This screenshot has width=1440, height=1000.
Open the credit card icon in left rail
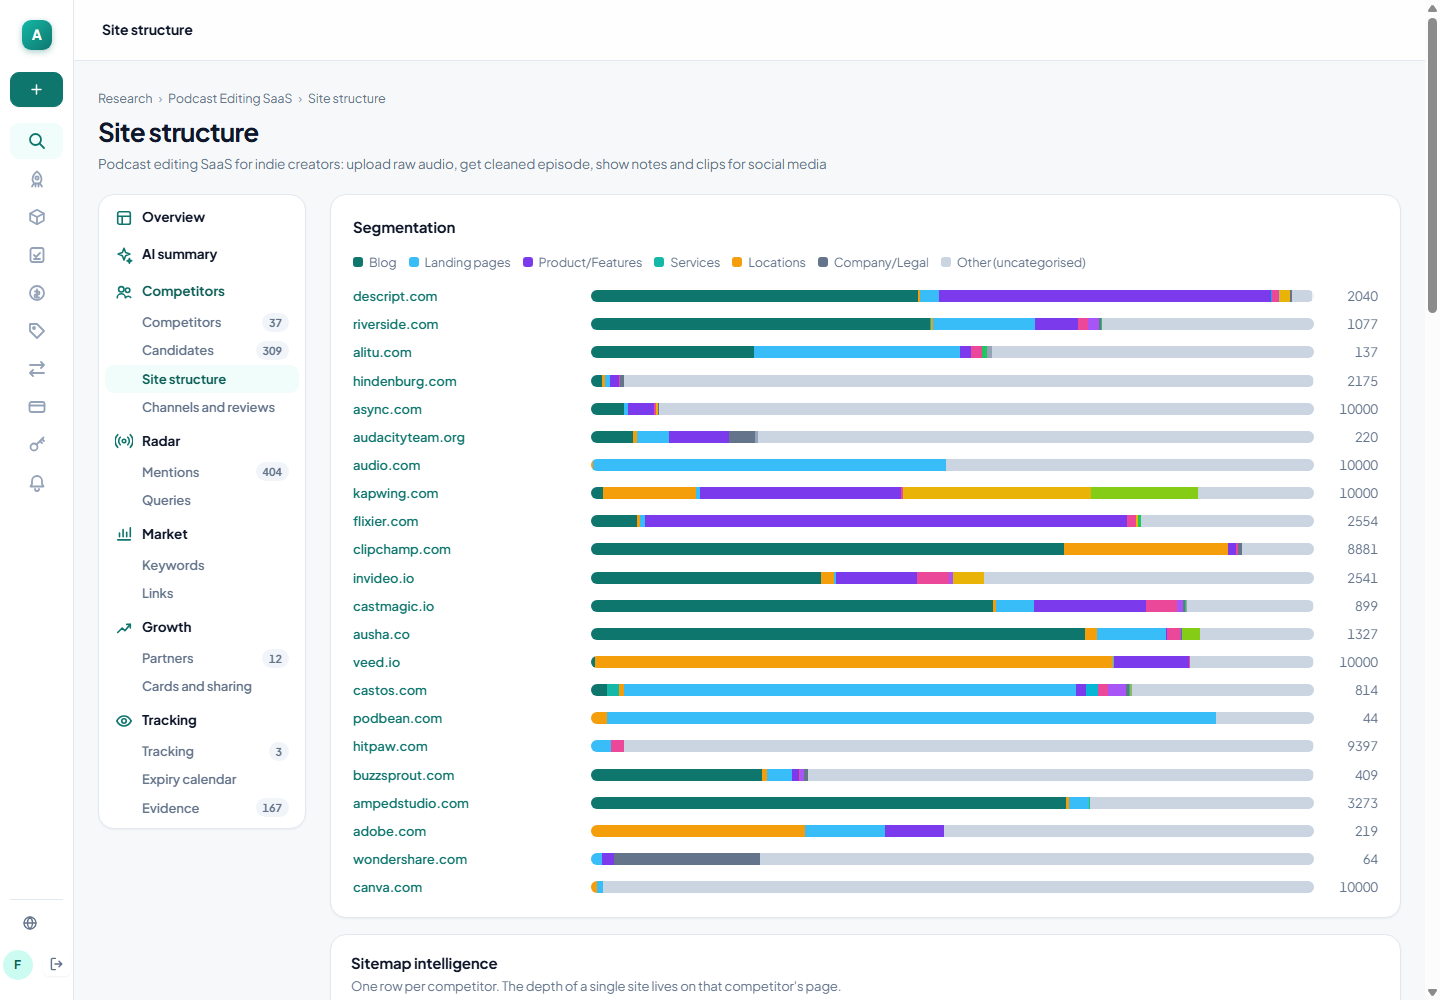(x=37, y=407)
